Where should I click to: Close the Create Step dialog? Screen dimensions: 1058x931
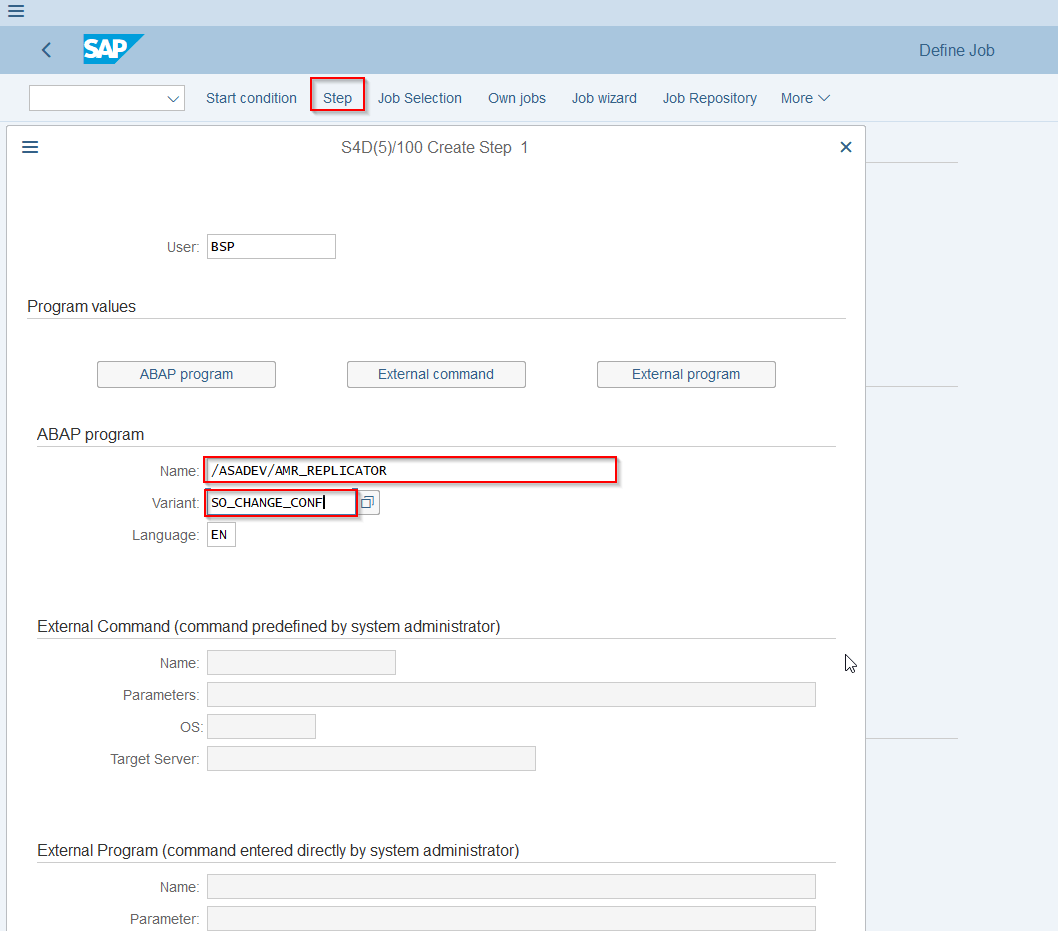[x=845, y=147]
